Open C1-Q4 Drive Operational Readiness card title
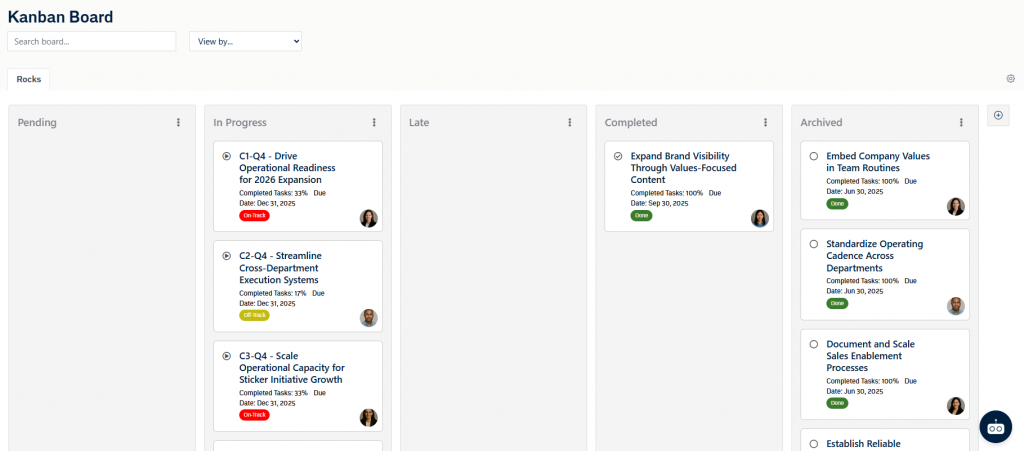The width and height of the screenshot is (1024, 451). 287,168
